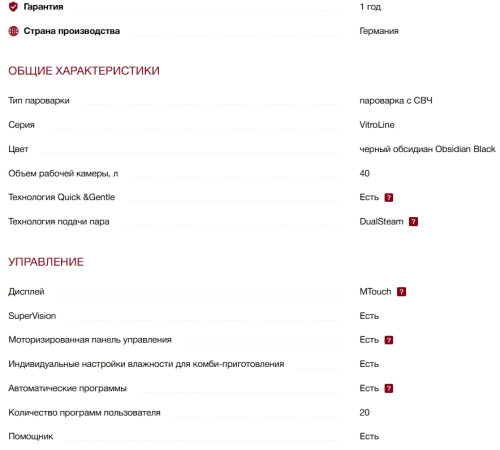Image resolution: width=500 pixels, height=450 pixels.
Task: Click the ОБЩИЕ ХАРАКТЕРИСТИКИ section heading
Action: (84, 71)
